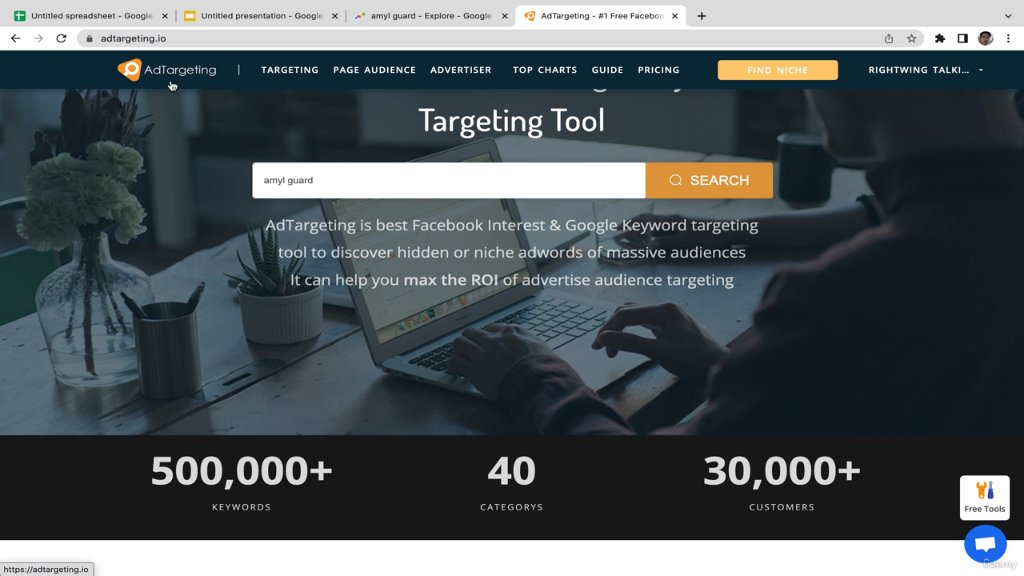
Task: Open the chat support bubble
Action: click(985, 544)
